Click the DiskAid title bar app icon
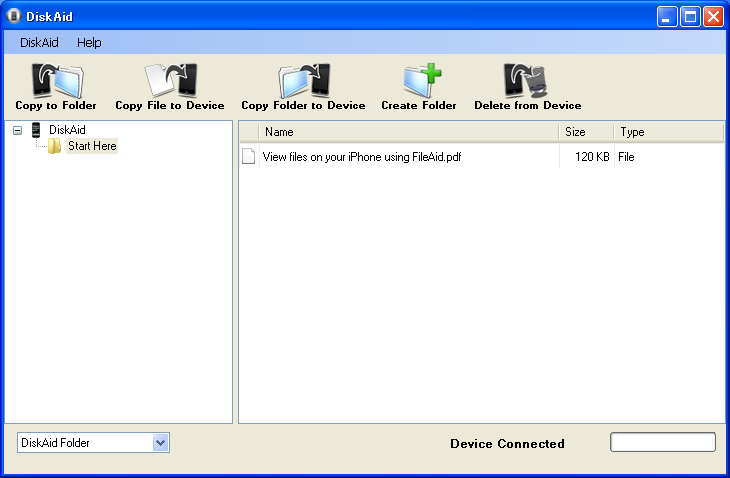The height and width of the screenshot is (478, 730). pyautogui.click(x=14, y=16)
